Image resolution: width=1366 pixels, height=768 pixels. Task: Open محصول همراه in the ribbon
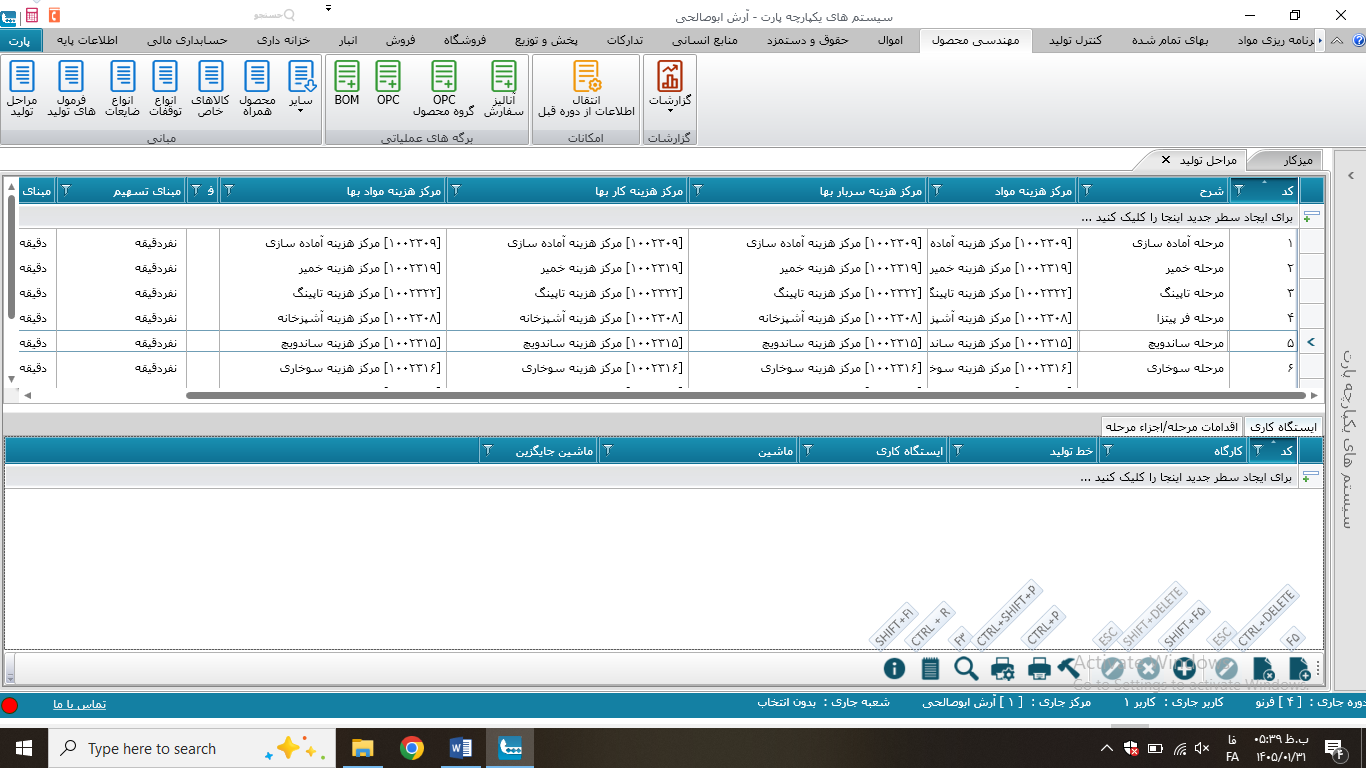click(x=257, y=89)
